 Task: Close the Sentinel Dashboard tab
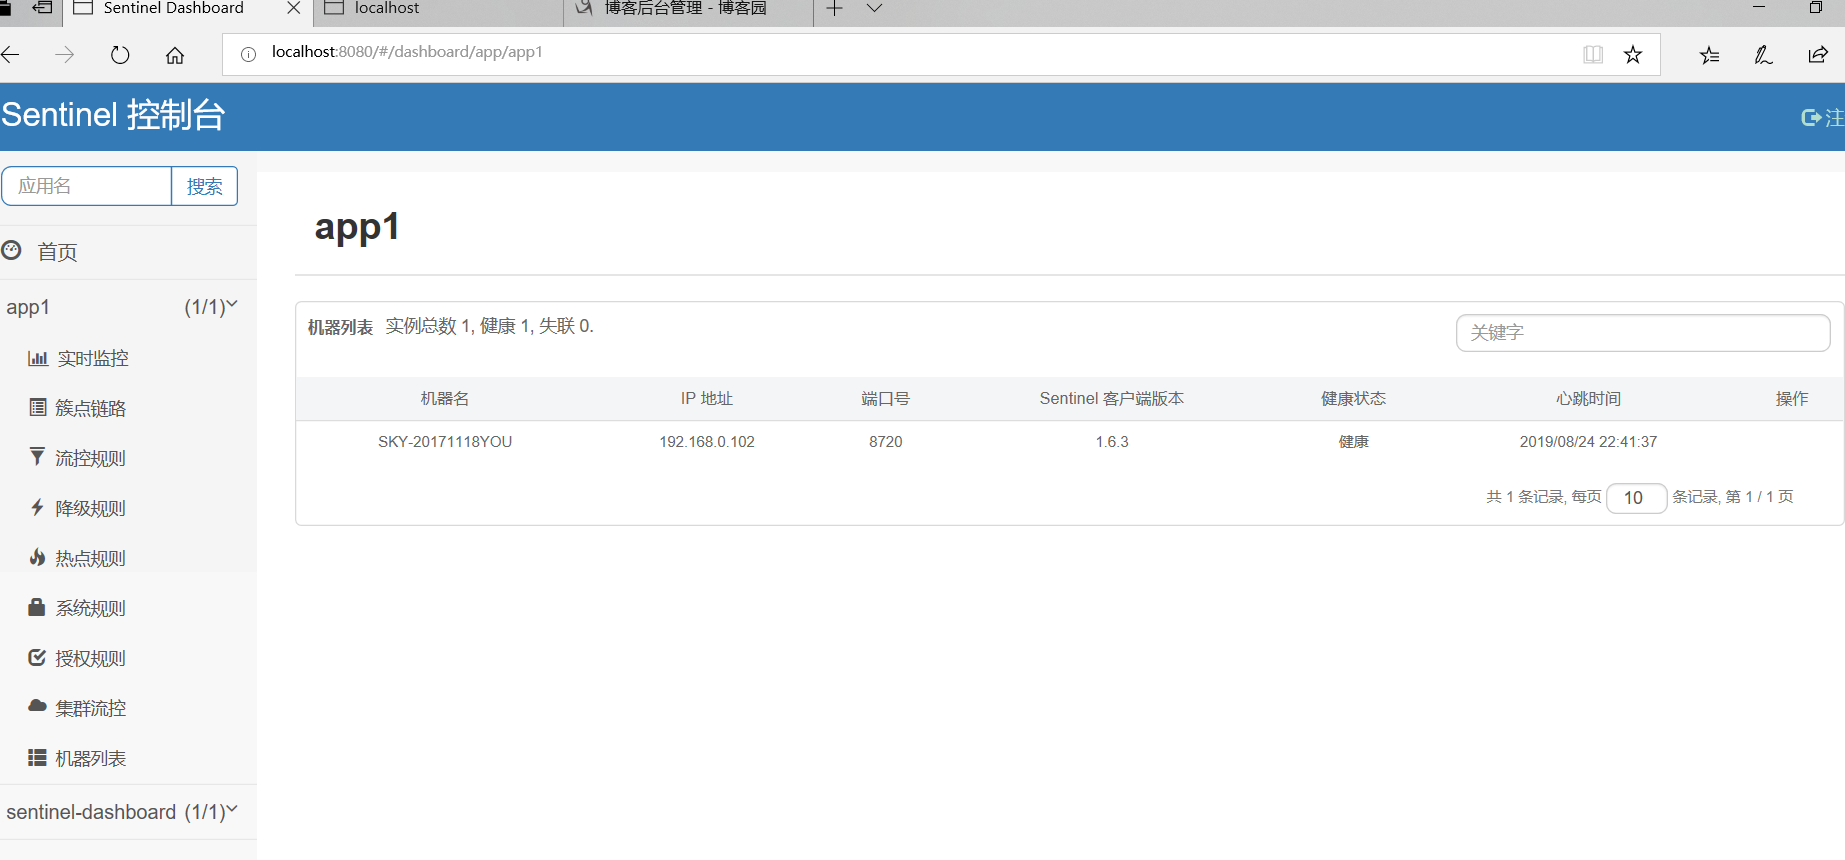coord(294,8)
